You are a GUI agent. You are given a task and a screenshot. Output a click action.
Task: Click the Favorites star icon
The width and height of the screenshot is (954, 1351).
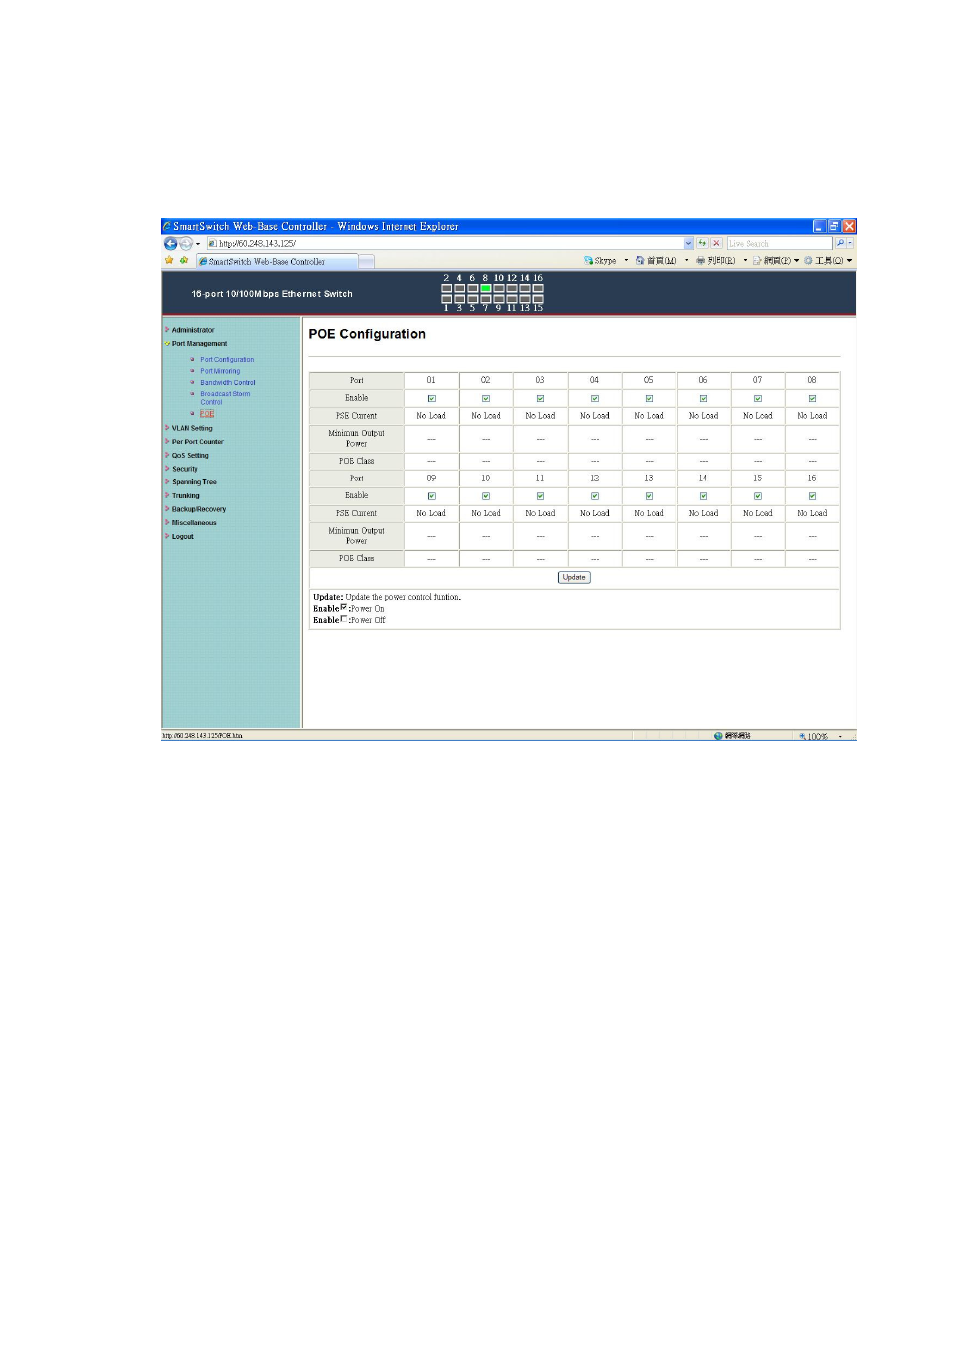tap(169, 260)
